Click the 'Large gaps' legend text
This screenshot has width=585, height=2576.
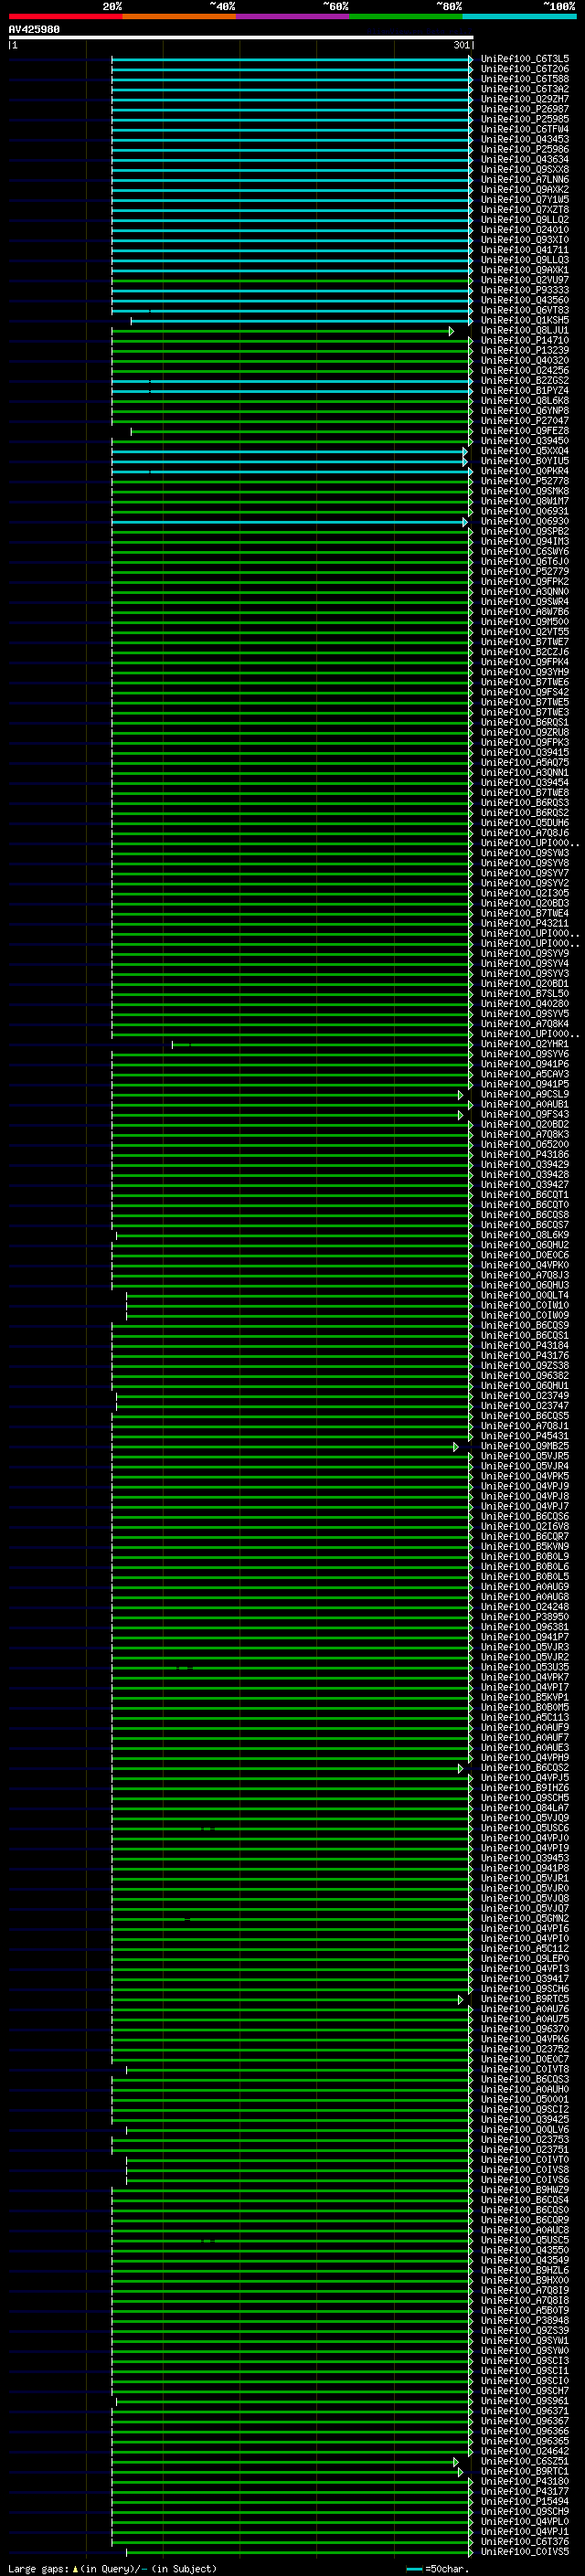39,2569
